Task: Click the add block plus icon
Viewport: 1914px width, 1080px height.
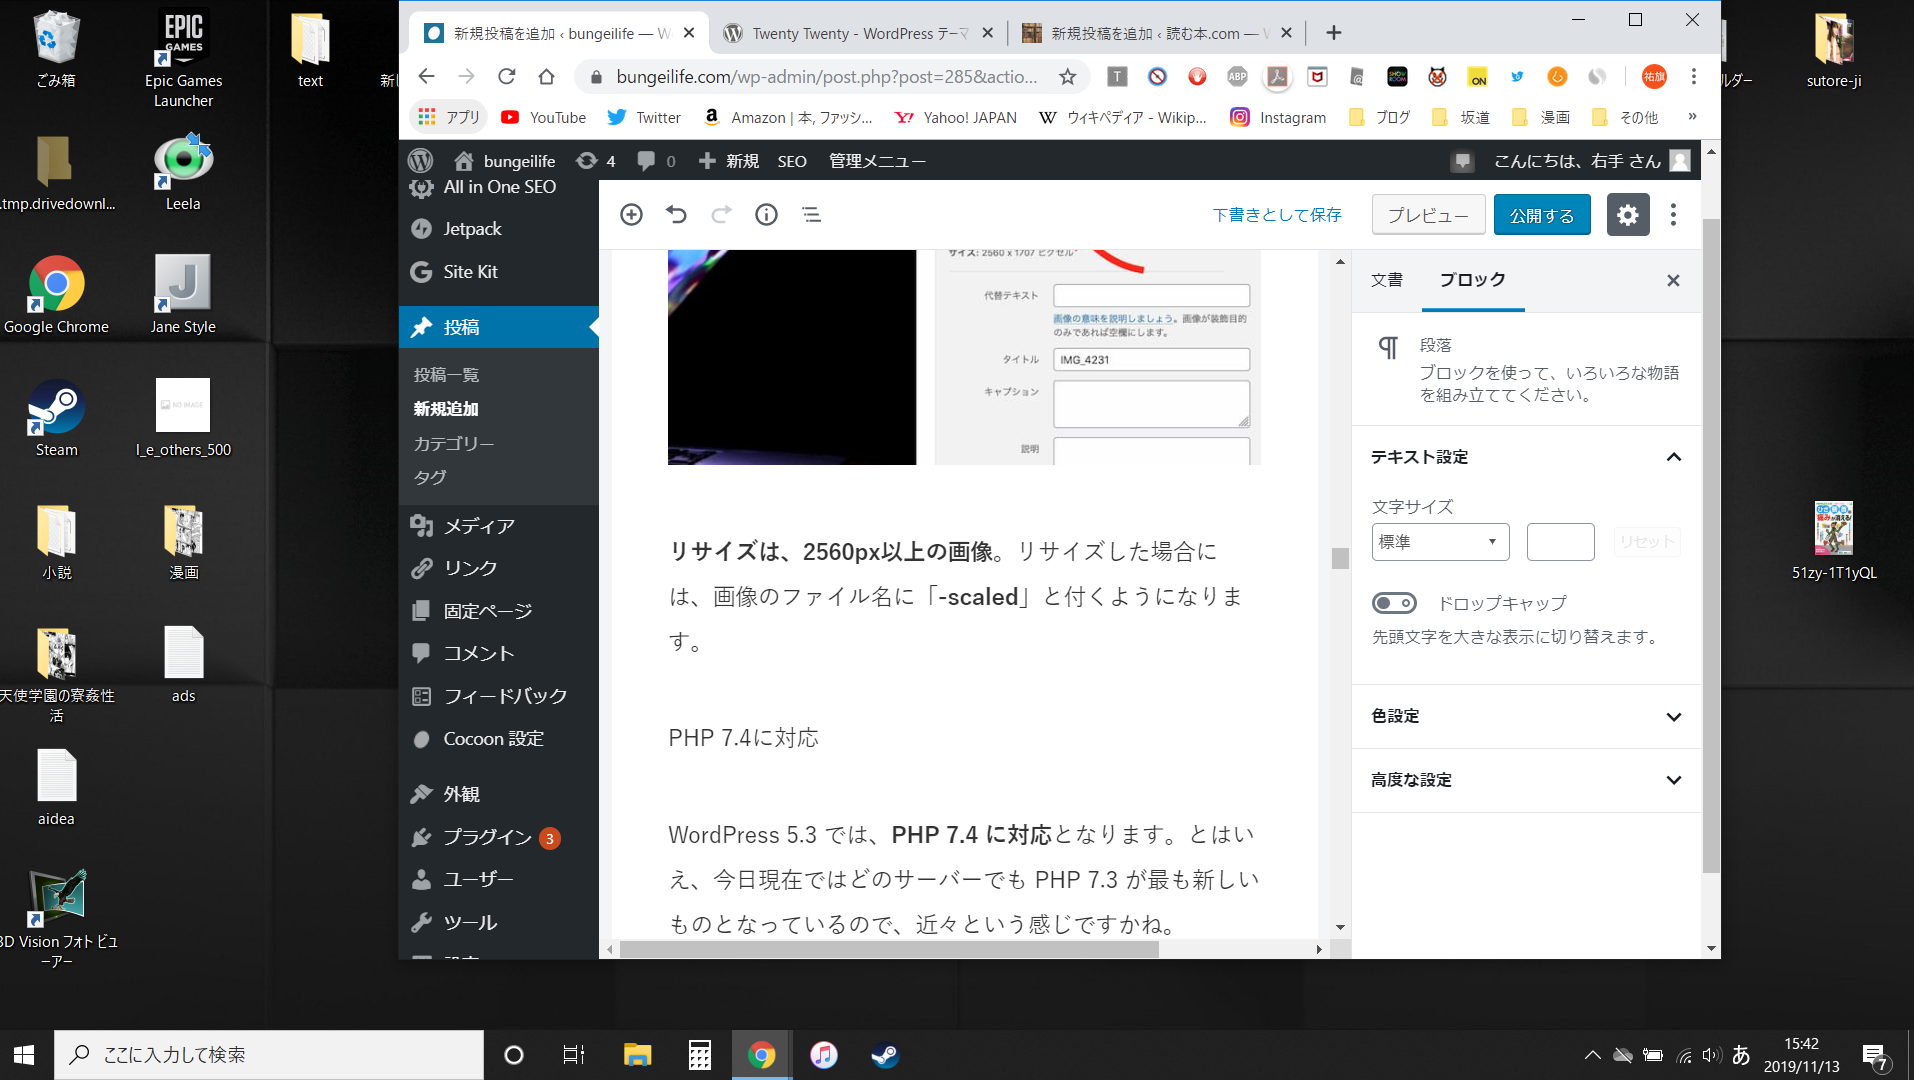Action: 631,215
